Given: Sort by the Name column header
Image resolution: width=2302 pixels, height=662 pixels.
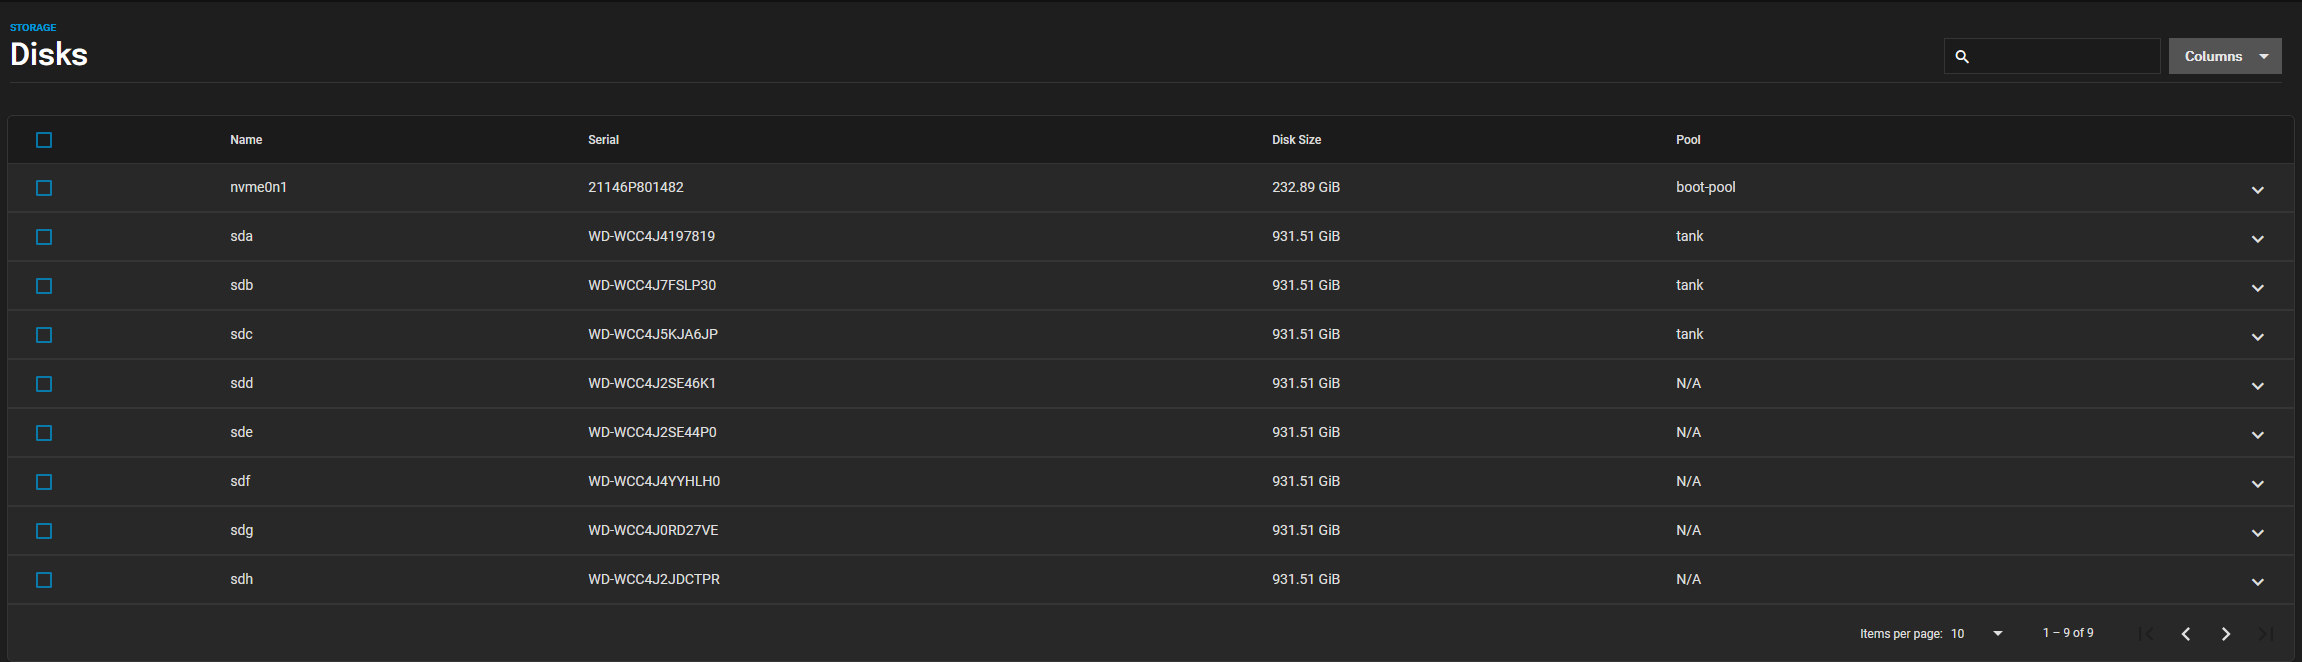Looking at the screenshot, I should 246,140.
